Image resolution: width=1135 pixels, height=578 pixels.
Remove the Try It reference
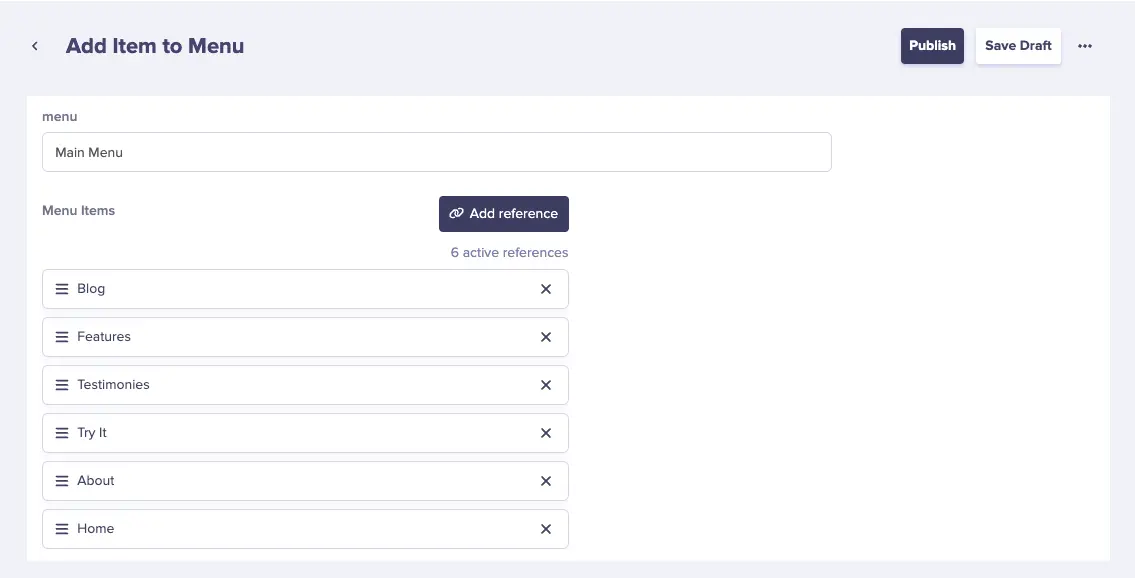click(x=546, y=433)
